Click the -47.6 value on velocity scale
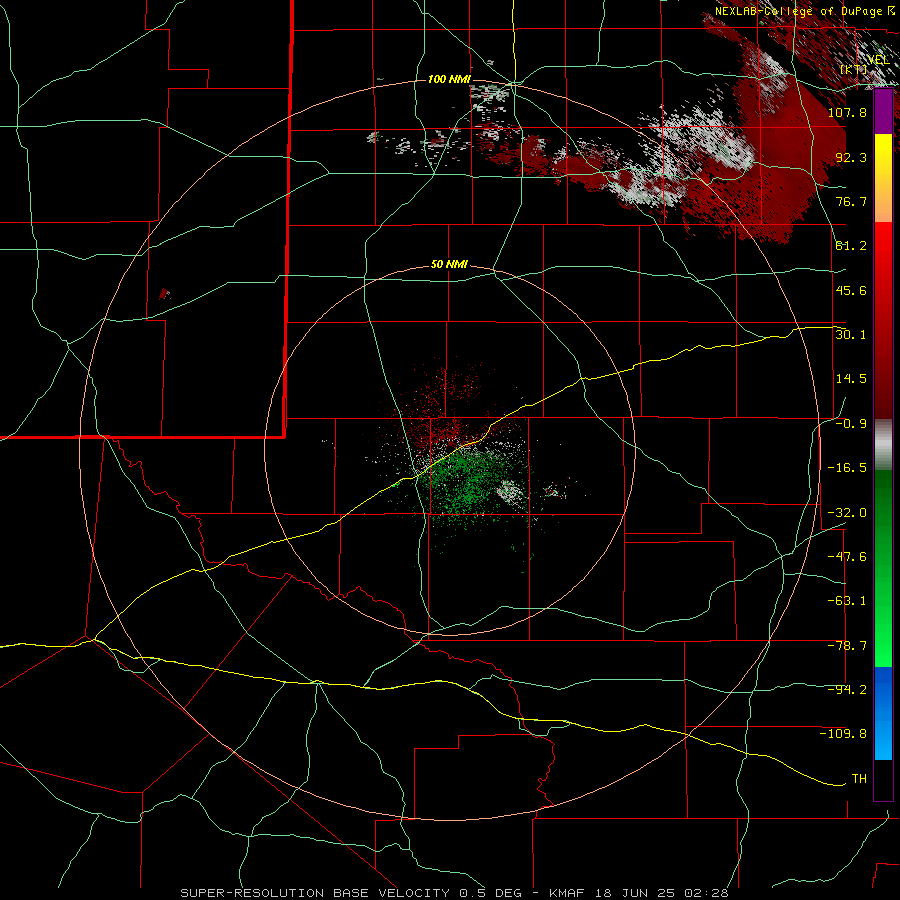This screenshot has height=900, width=900. (x=847, y=557)
